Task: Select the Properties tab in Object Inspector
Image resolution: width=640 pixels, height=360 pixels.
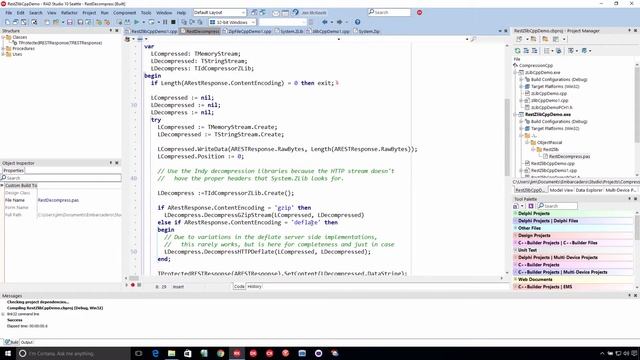Action: pyautogui.click(x=13, y=171)
